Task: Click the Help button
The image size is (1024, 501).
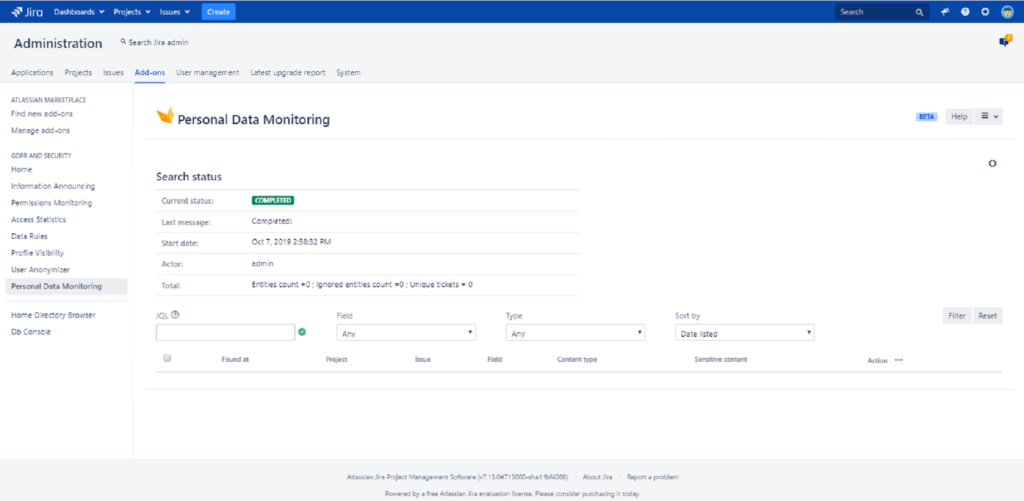Action: click(x=959, y=116)
